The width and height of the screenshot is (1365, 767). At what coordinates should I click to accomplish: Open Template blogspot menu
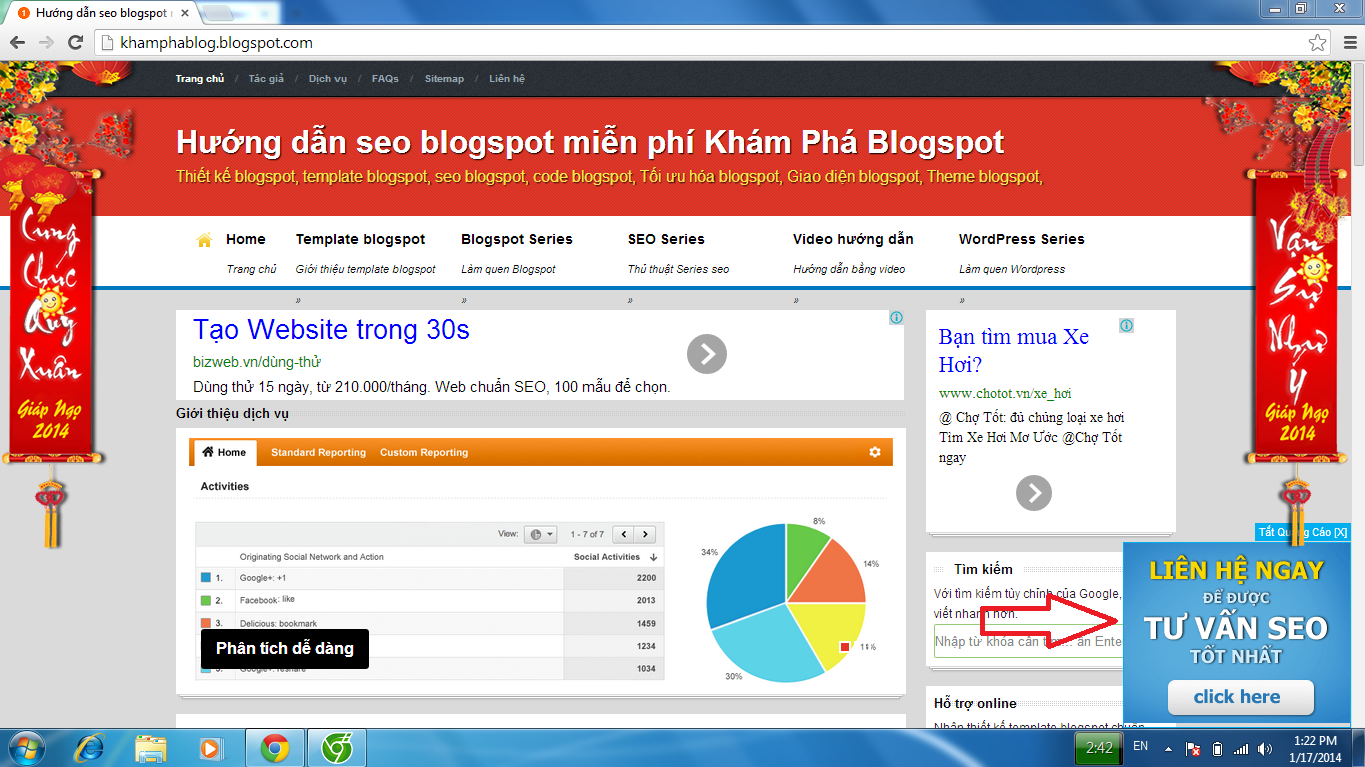[x=361, y=239]
